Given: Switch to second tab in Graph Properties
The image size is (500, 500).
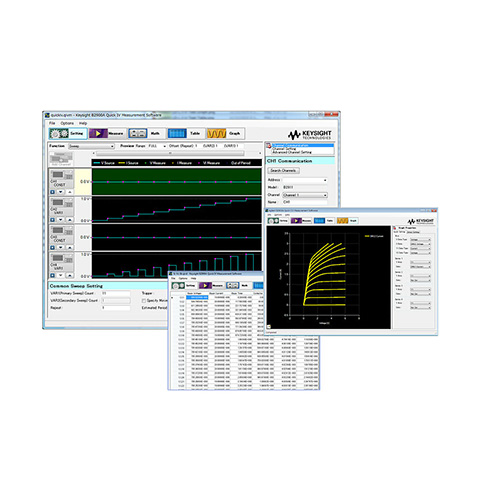Looking at the screenshot, I should tap(413, 232).
